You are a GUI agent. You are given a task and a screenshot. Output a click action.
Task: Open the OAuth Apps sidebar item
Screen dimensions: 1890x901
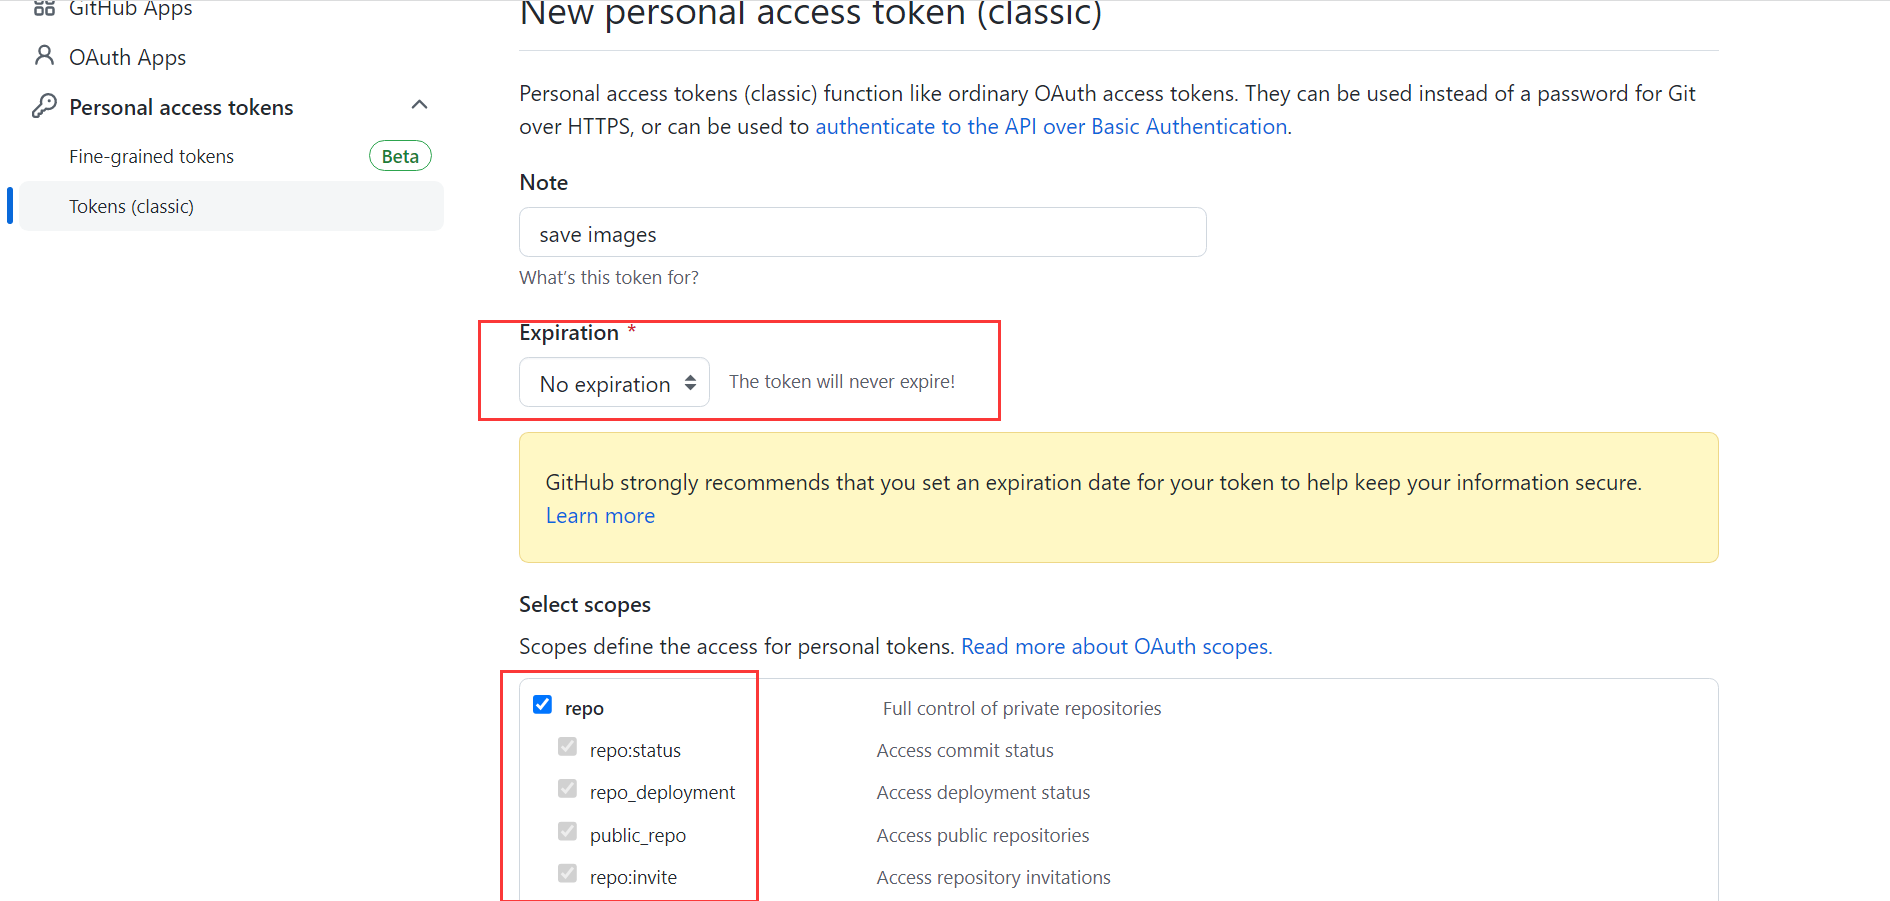127,57
